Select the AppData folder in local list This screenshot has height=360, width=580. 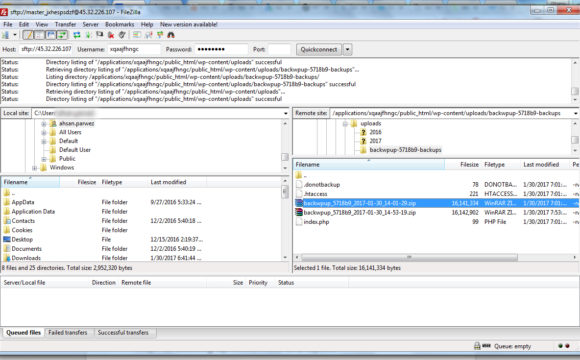23,202
